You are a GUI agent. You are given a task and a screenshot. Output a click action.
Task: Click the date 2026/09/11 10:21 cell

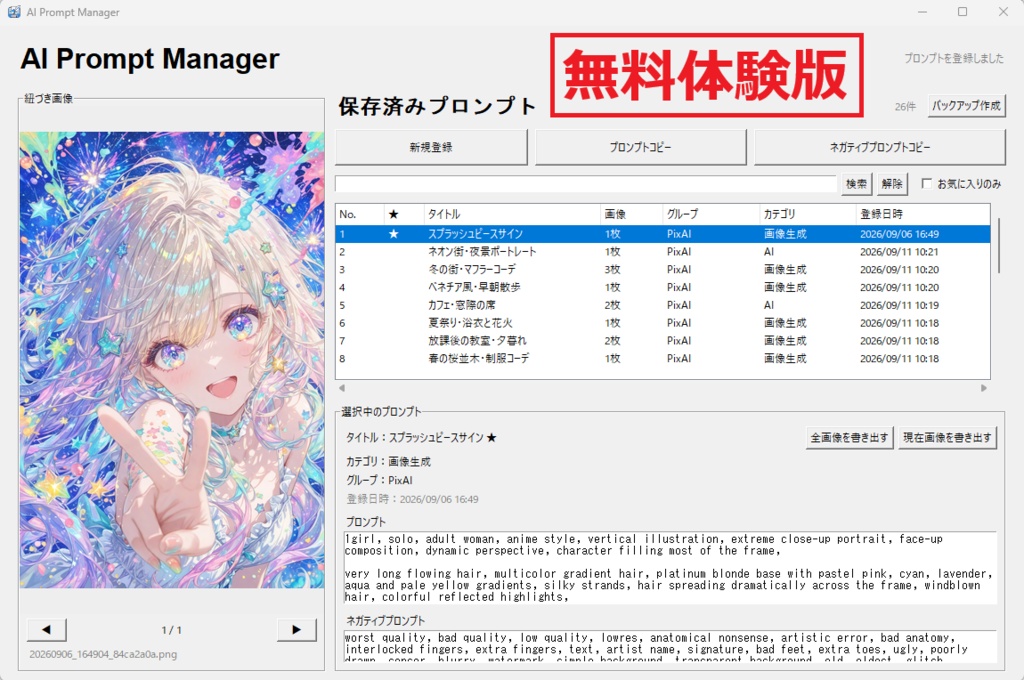point(899,251)
